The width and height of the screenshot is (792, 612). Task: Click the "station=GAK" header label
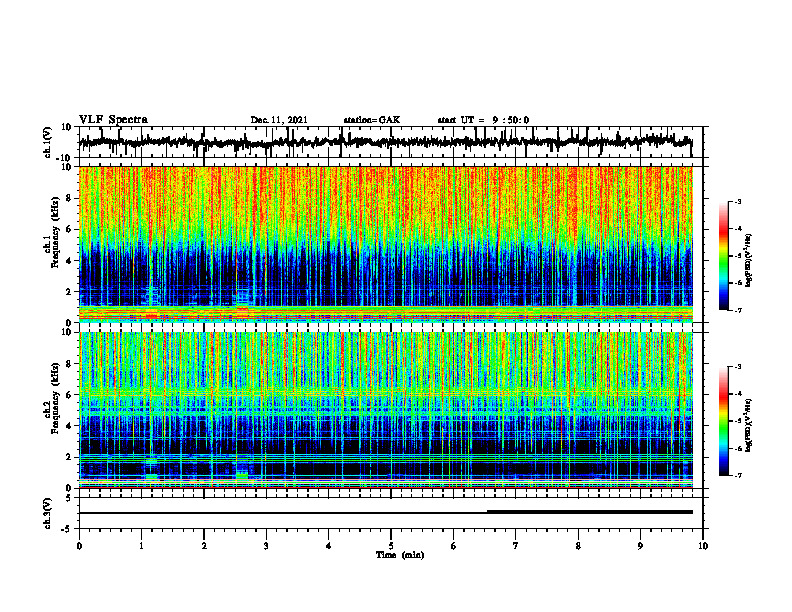pos(372,120)
